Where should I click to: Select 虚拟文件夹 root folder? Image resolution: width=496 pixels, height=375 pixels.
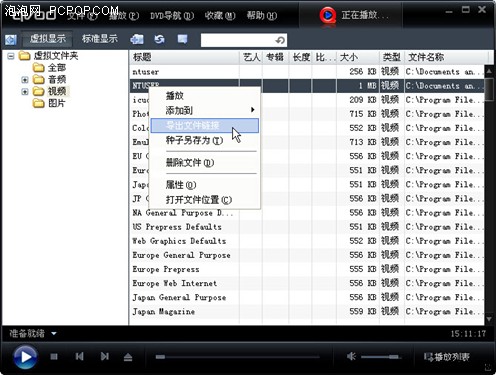[49, 56]
